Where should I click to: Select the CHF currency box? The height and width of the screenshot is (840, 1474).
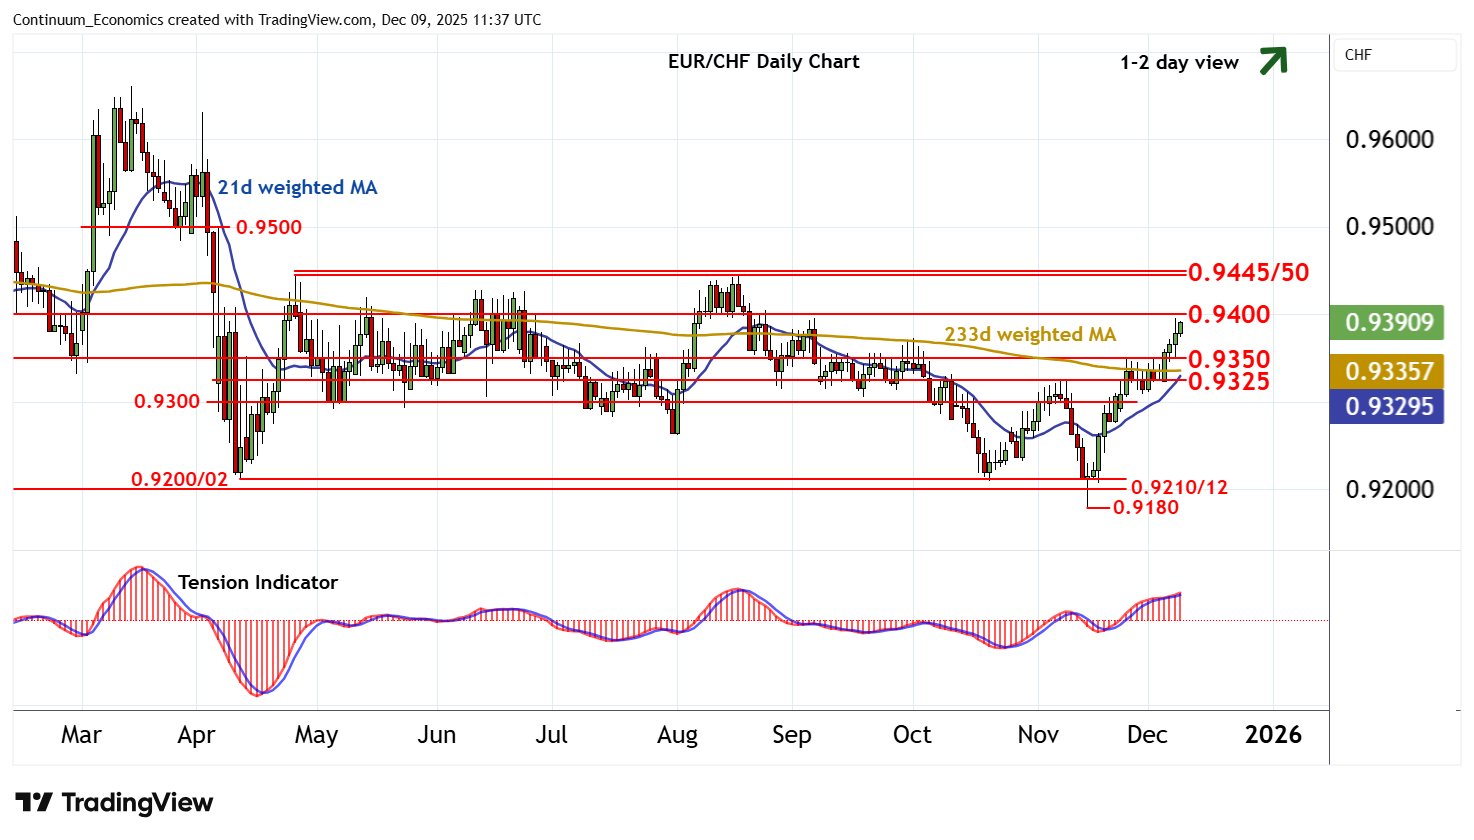click(x=1394, y=55)
